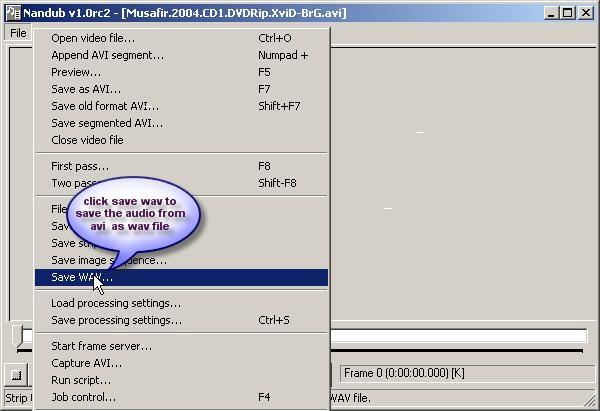600x411 pixels.
Task: Select Close video file
Action: [181, 140]
